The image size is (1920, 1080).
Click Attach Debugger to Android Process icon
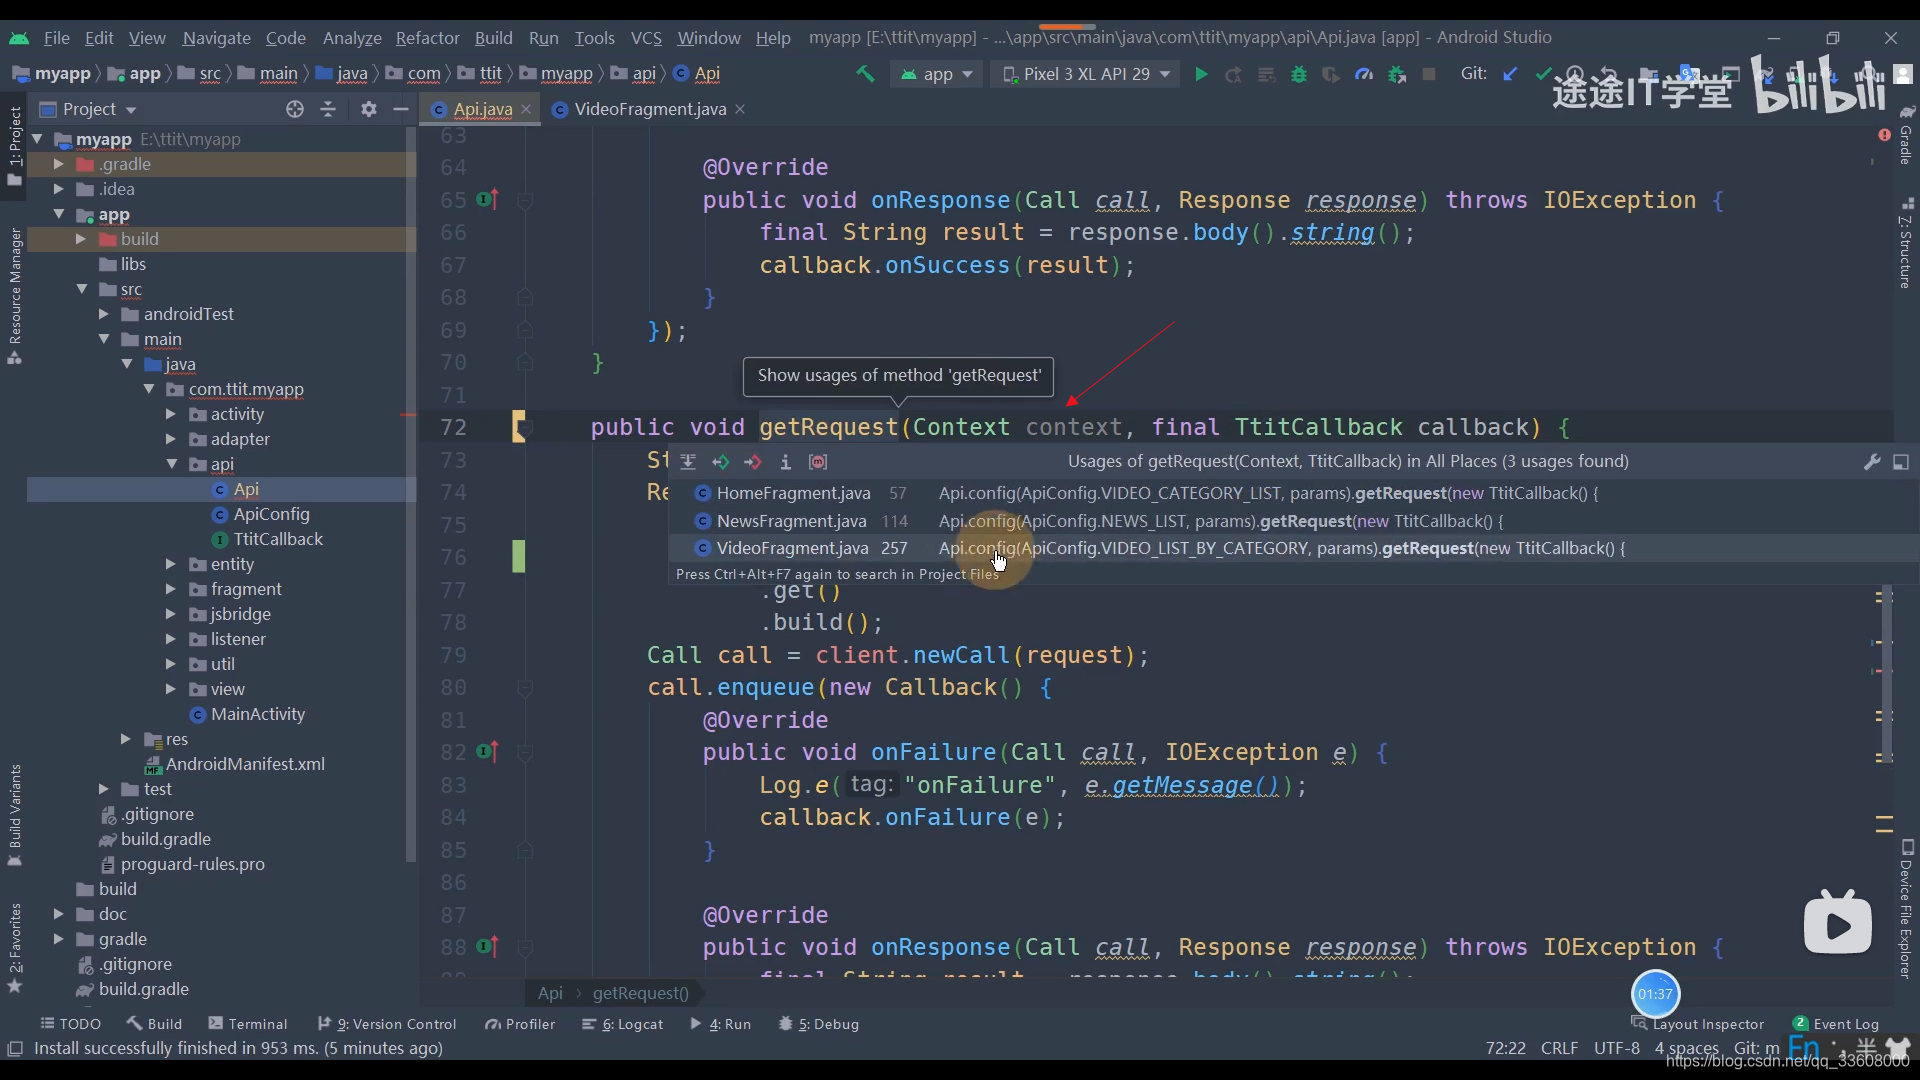click(x=1397, y=74)
